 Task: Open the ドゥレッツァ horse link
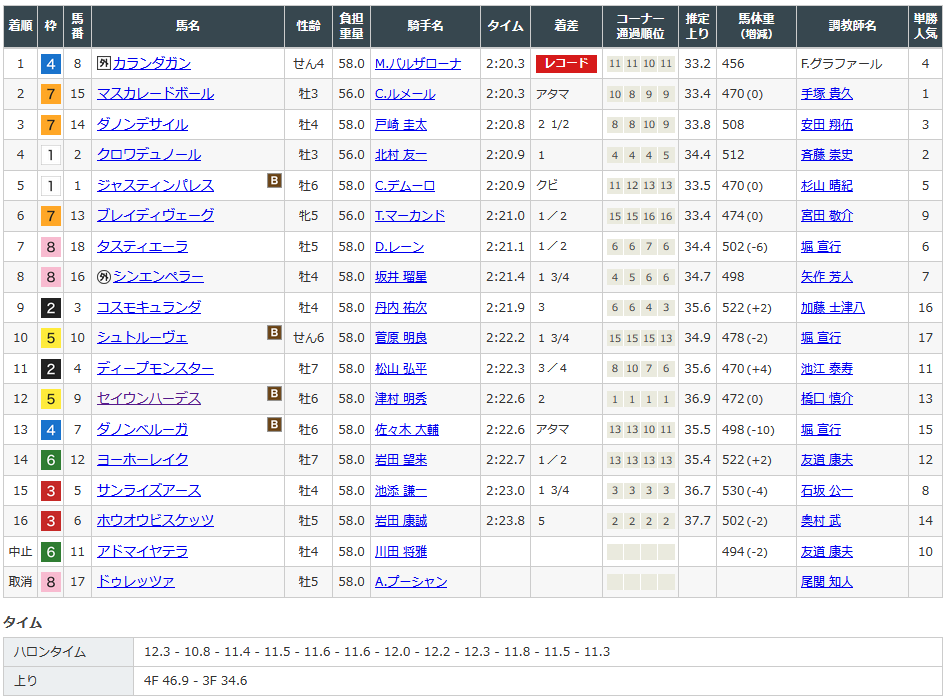click(136, 582)
